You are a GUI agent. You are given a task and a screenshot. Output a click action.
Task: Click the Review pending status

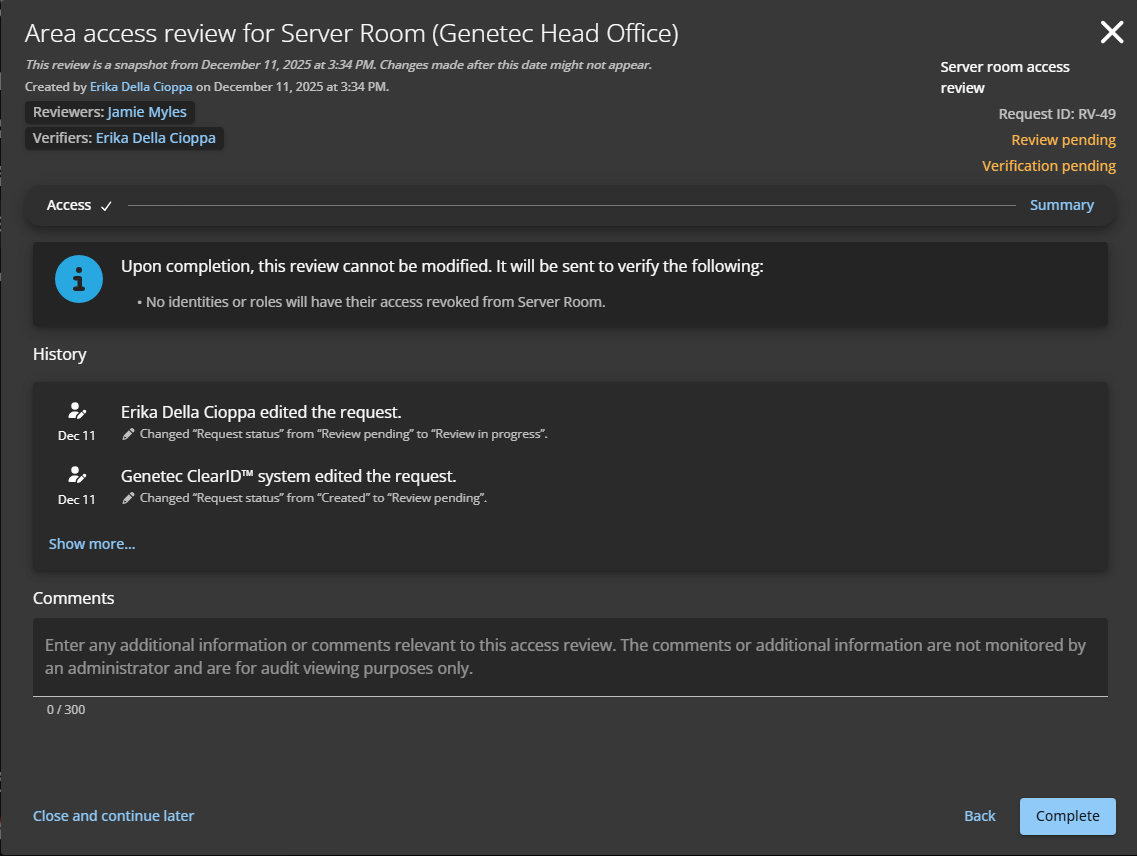(x=1063, y=139)
